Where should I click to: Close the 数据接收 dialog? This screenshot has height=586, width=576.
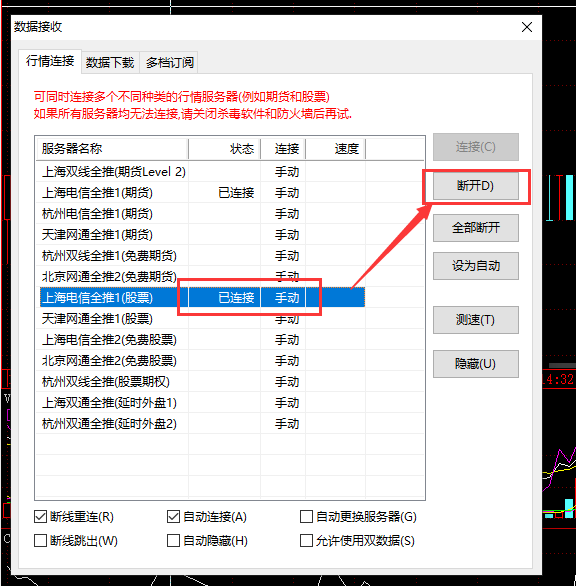(527, 27)
